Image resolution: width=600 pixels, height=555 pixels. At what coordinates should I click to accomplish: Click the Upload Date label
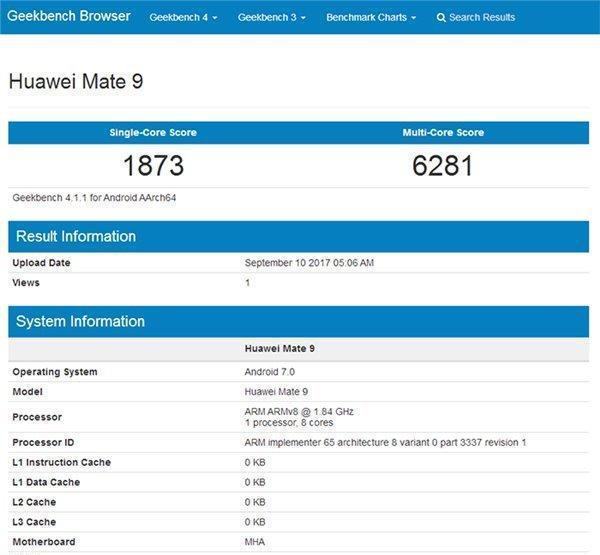pos(41,263)
